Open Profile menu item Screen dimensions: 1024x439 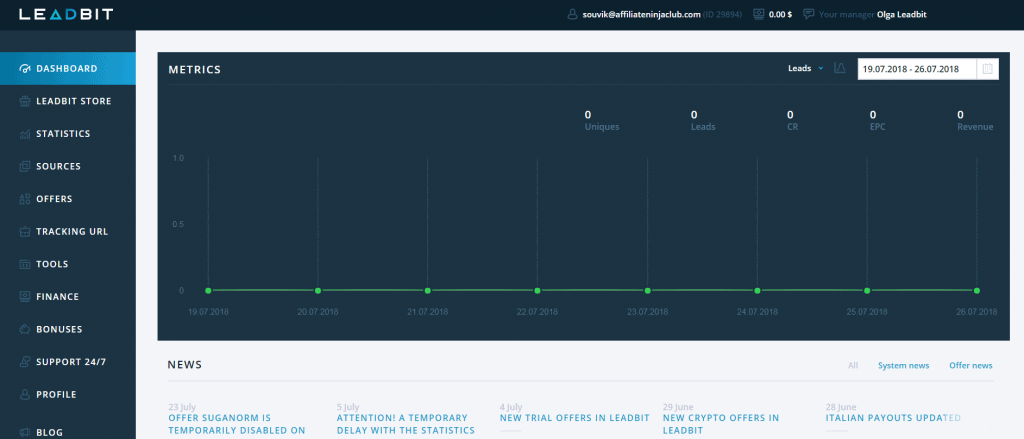coord(68,395)
